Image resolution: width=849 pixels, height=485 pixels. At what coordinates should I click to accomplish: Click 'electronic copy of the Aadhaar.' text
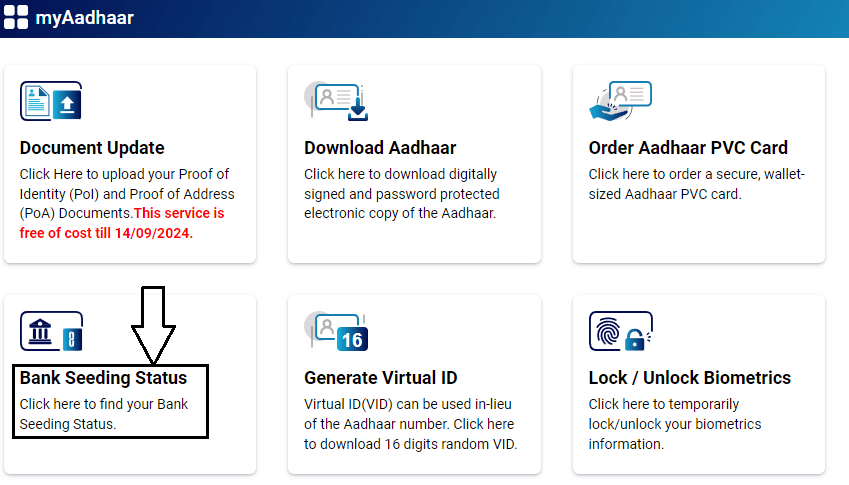(400, 213)
